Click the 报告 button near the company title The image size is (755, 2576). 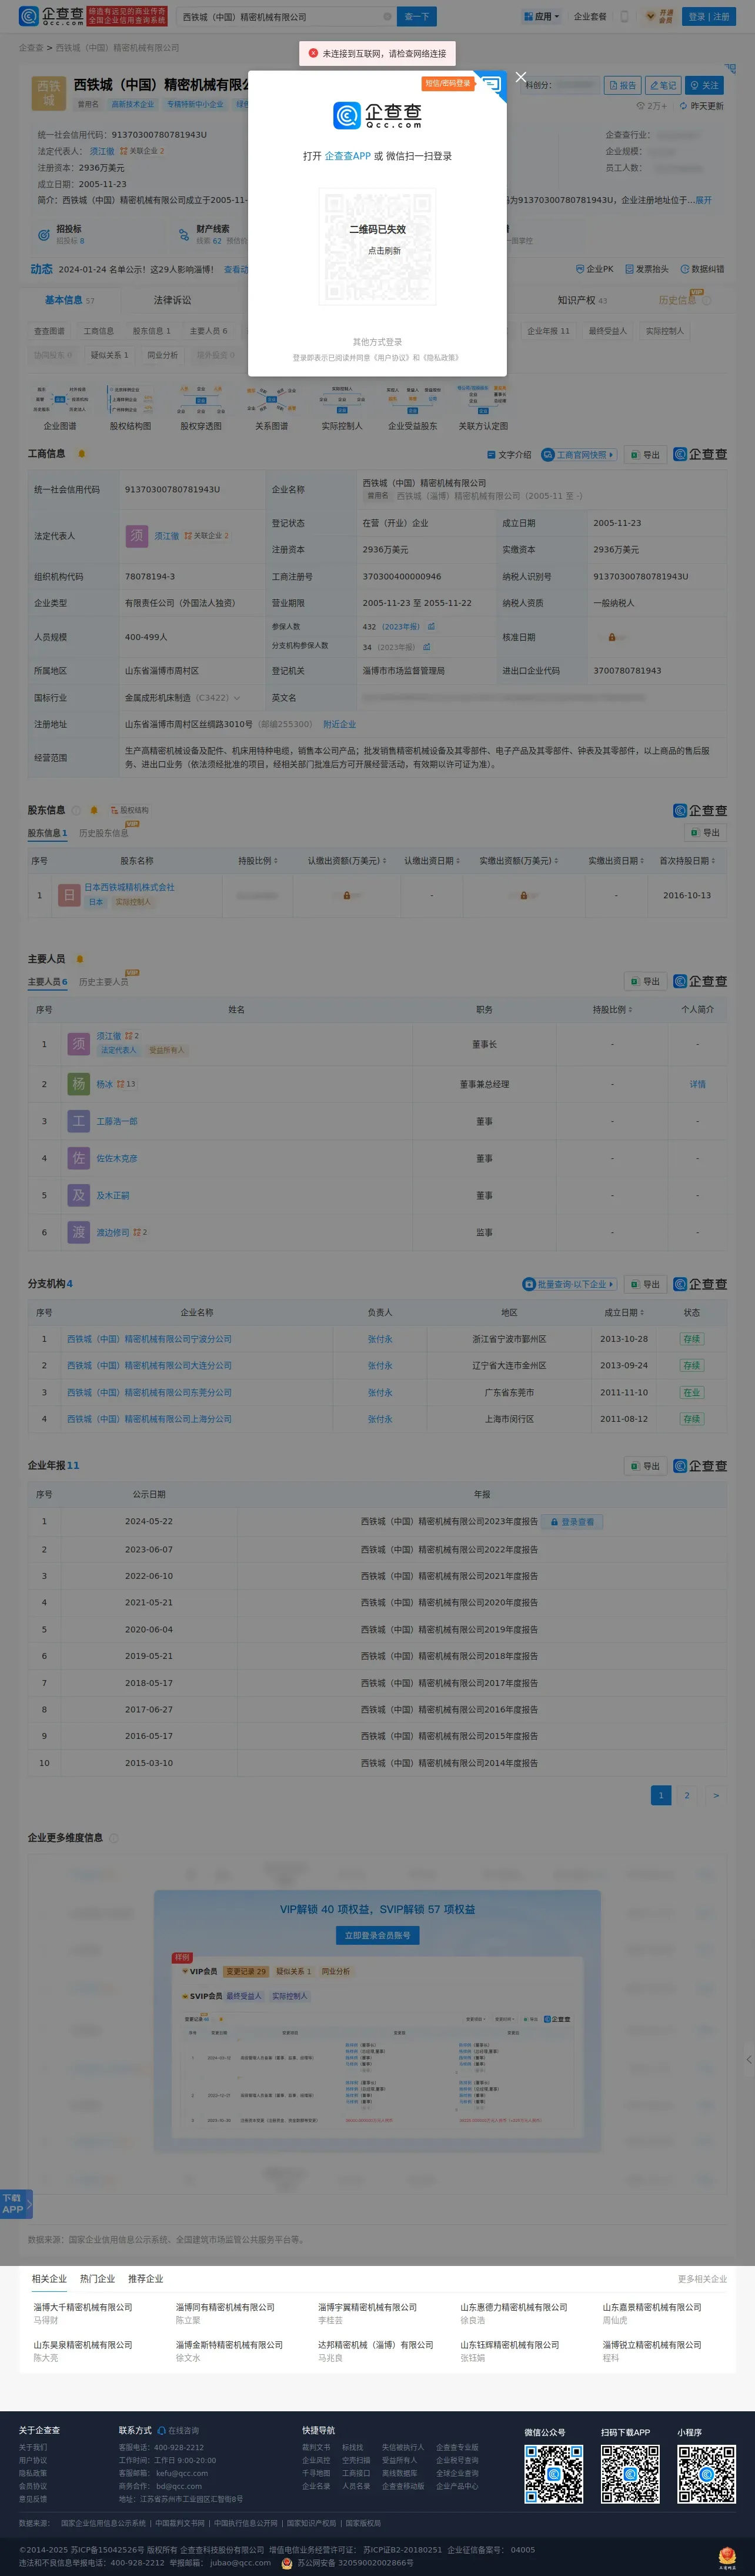click(x=622, y=86)
